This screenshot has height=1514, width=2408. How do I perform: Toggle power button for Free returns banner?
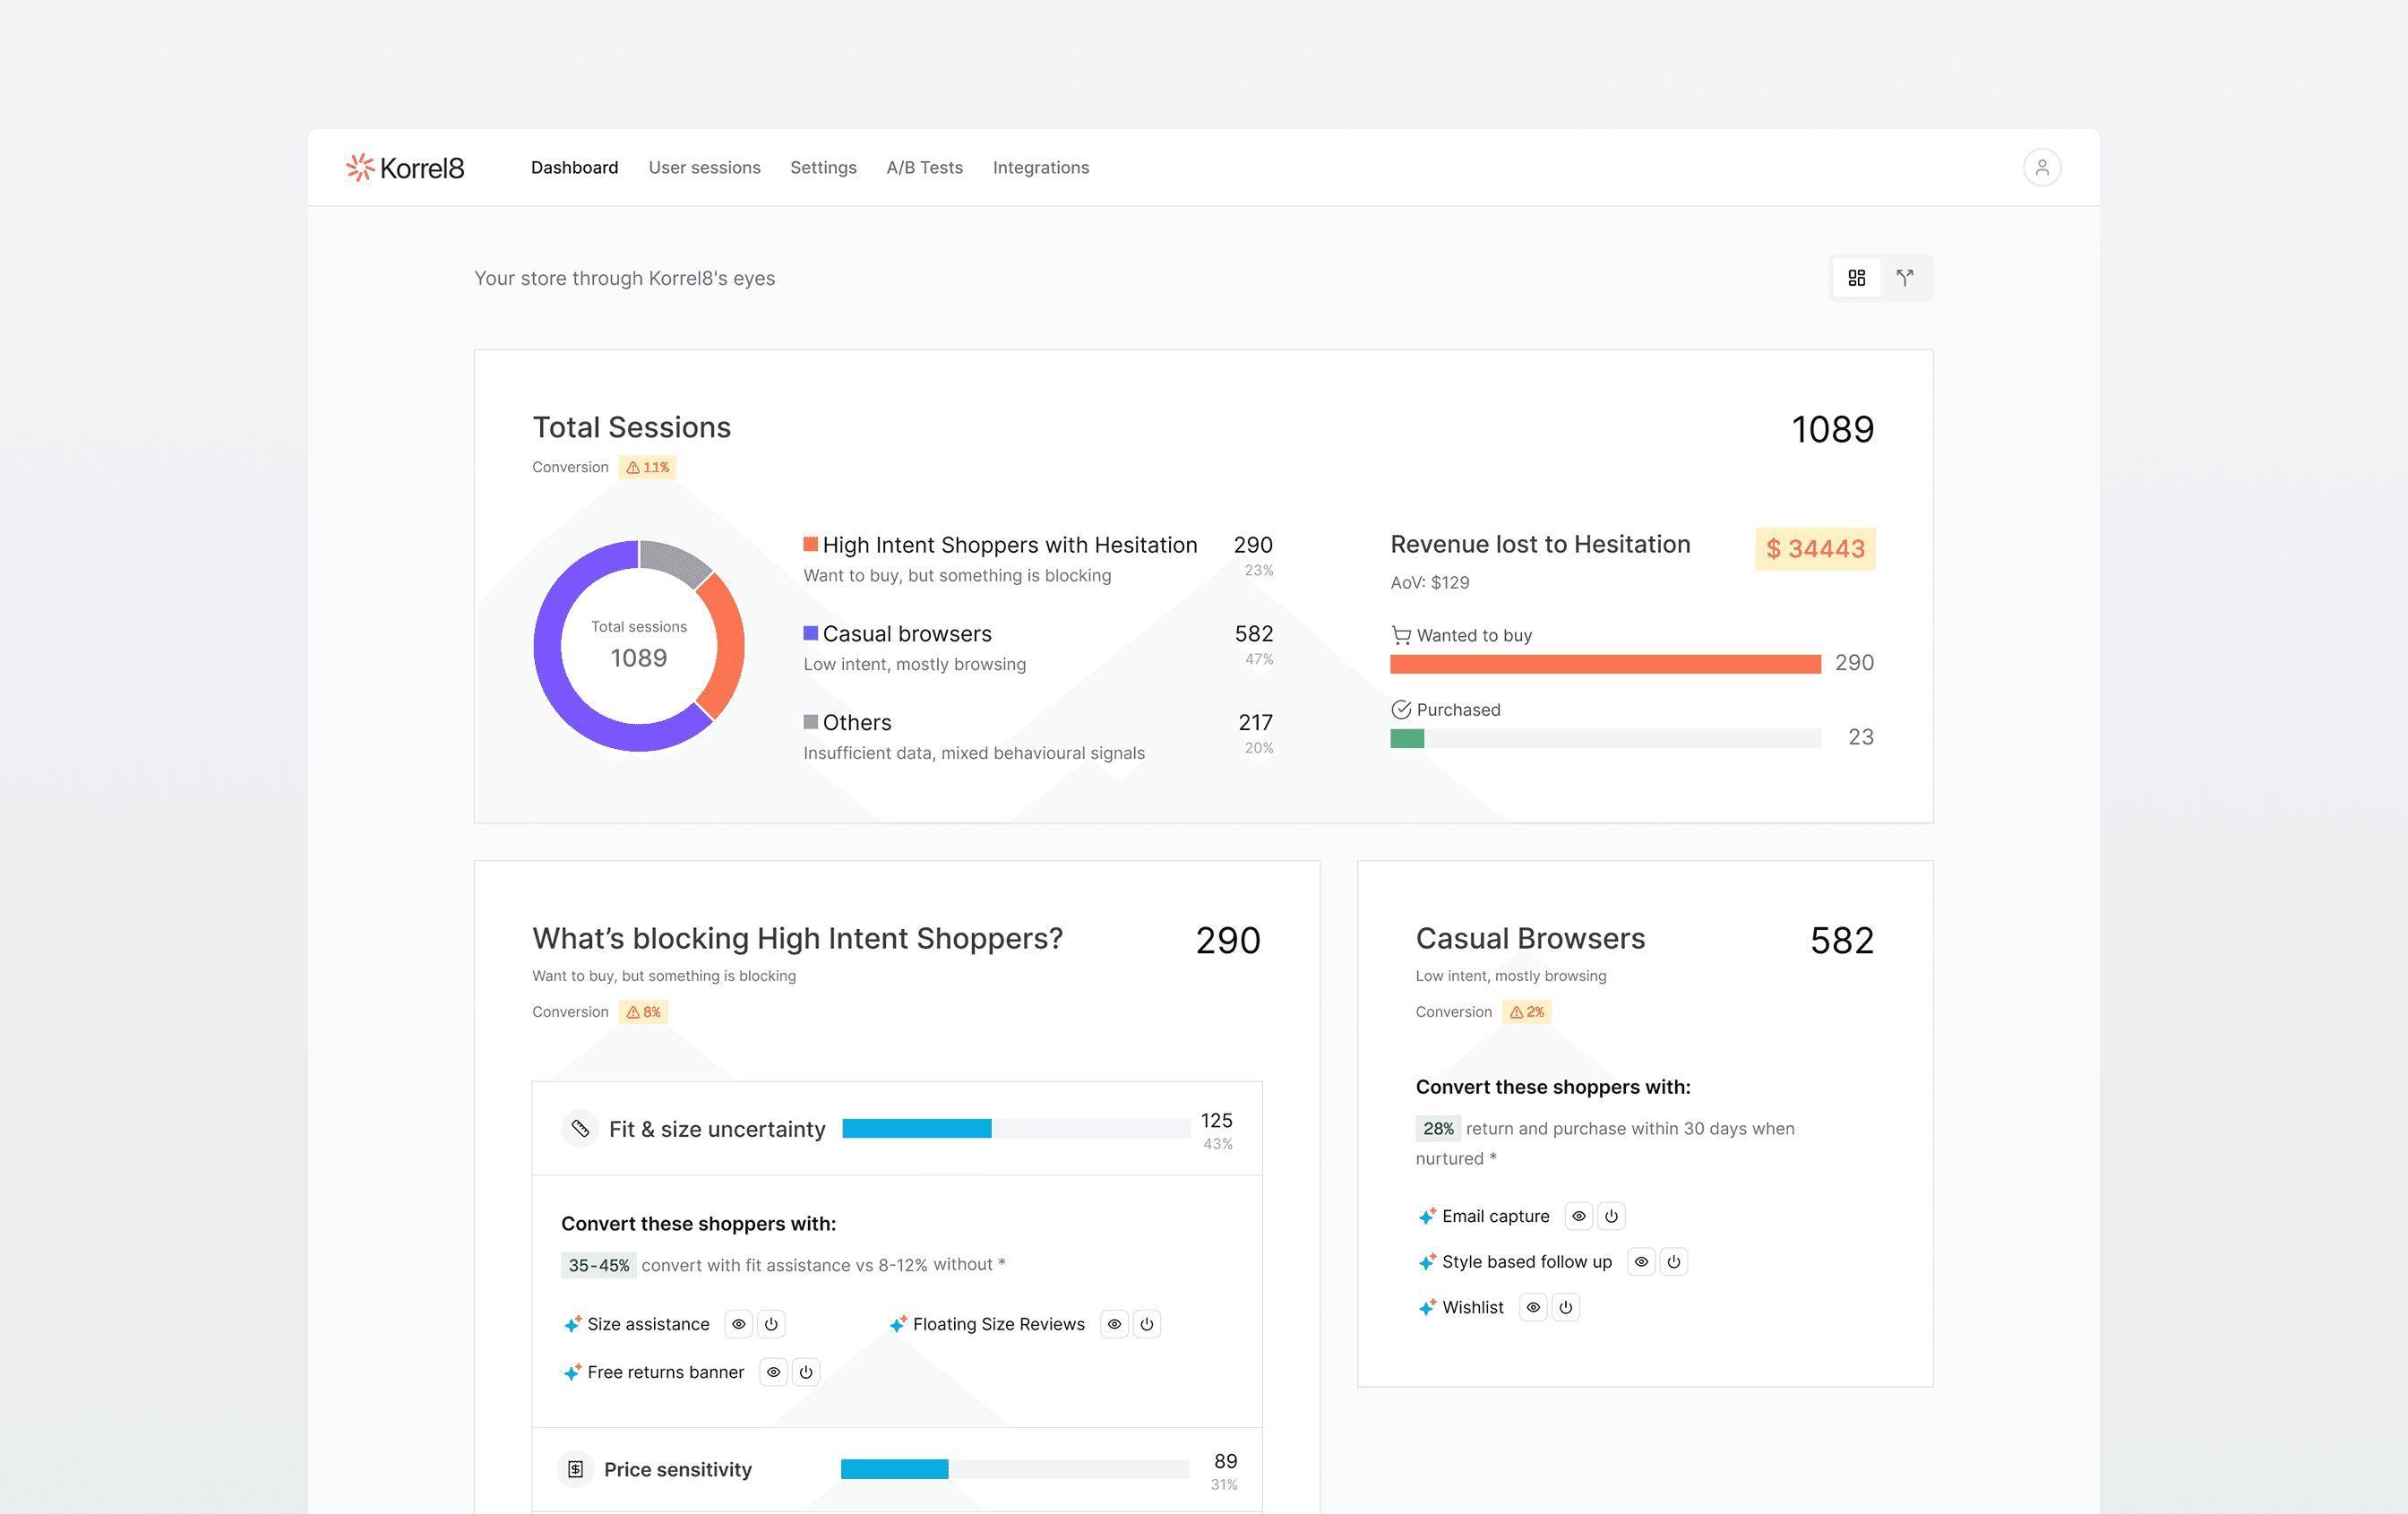coord(806,1372)
